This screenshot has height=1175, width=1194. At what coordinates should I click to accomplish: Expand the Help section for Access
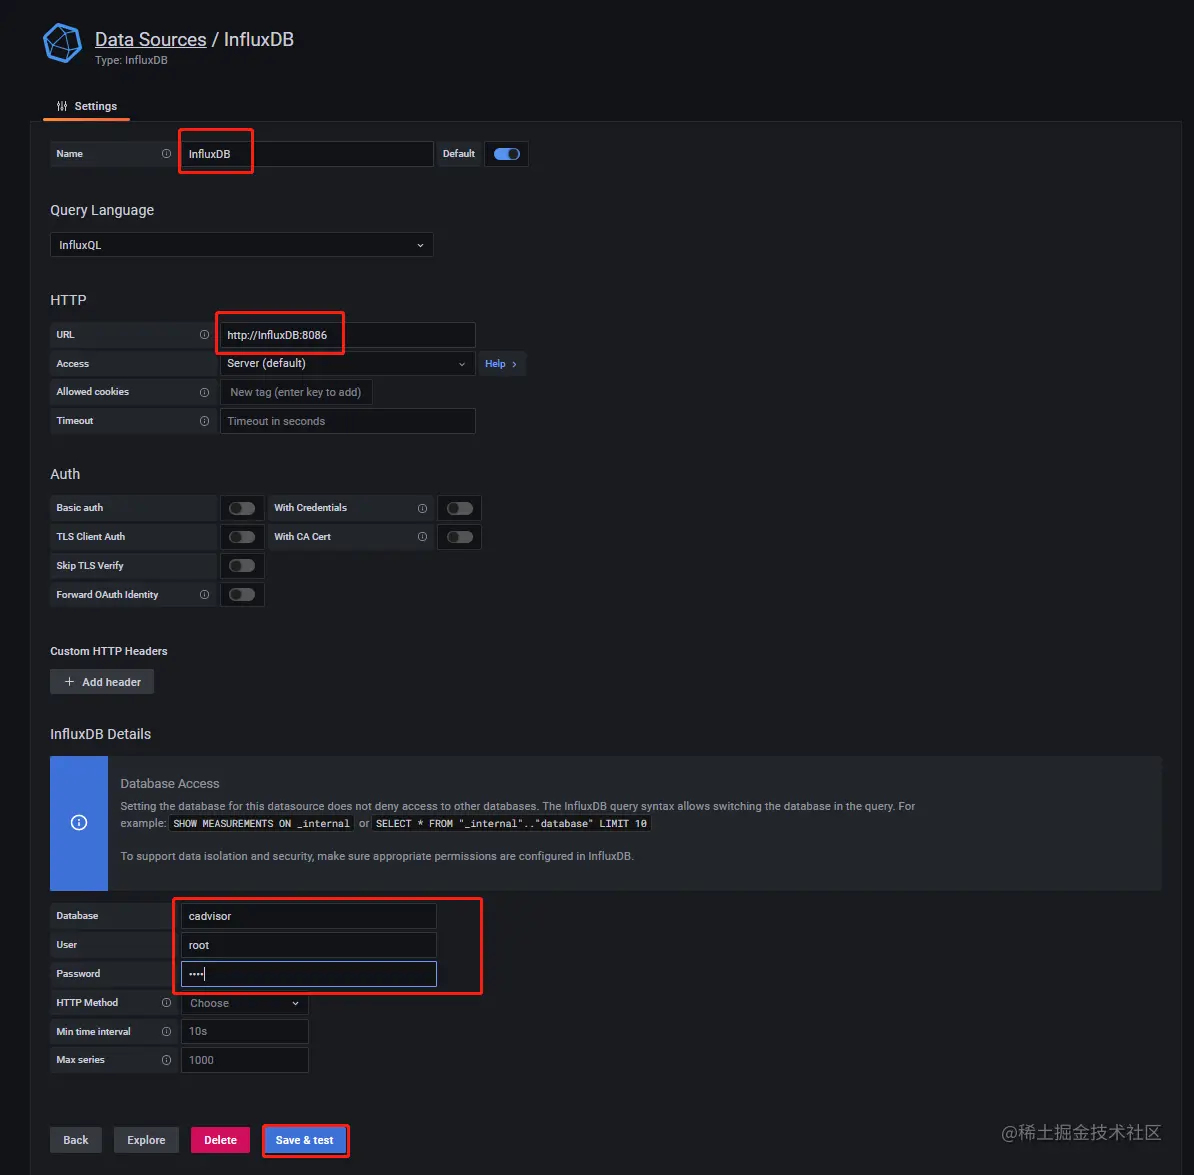[501, 364]
